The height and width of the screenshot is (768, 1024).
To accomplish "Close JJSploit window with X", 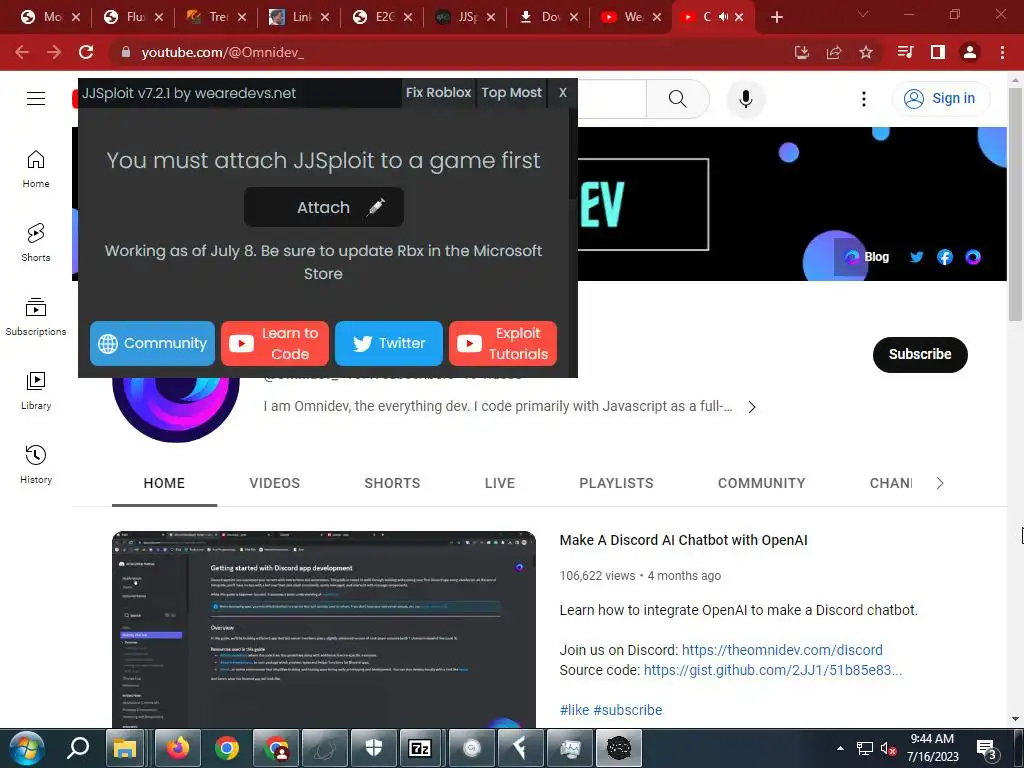I will tap(562, 93).
